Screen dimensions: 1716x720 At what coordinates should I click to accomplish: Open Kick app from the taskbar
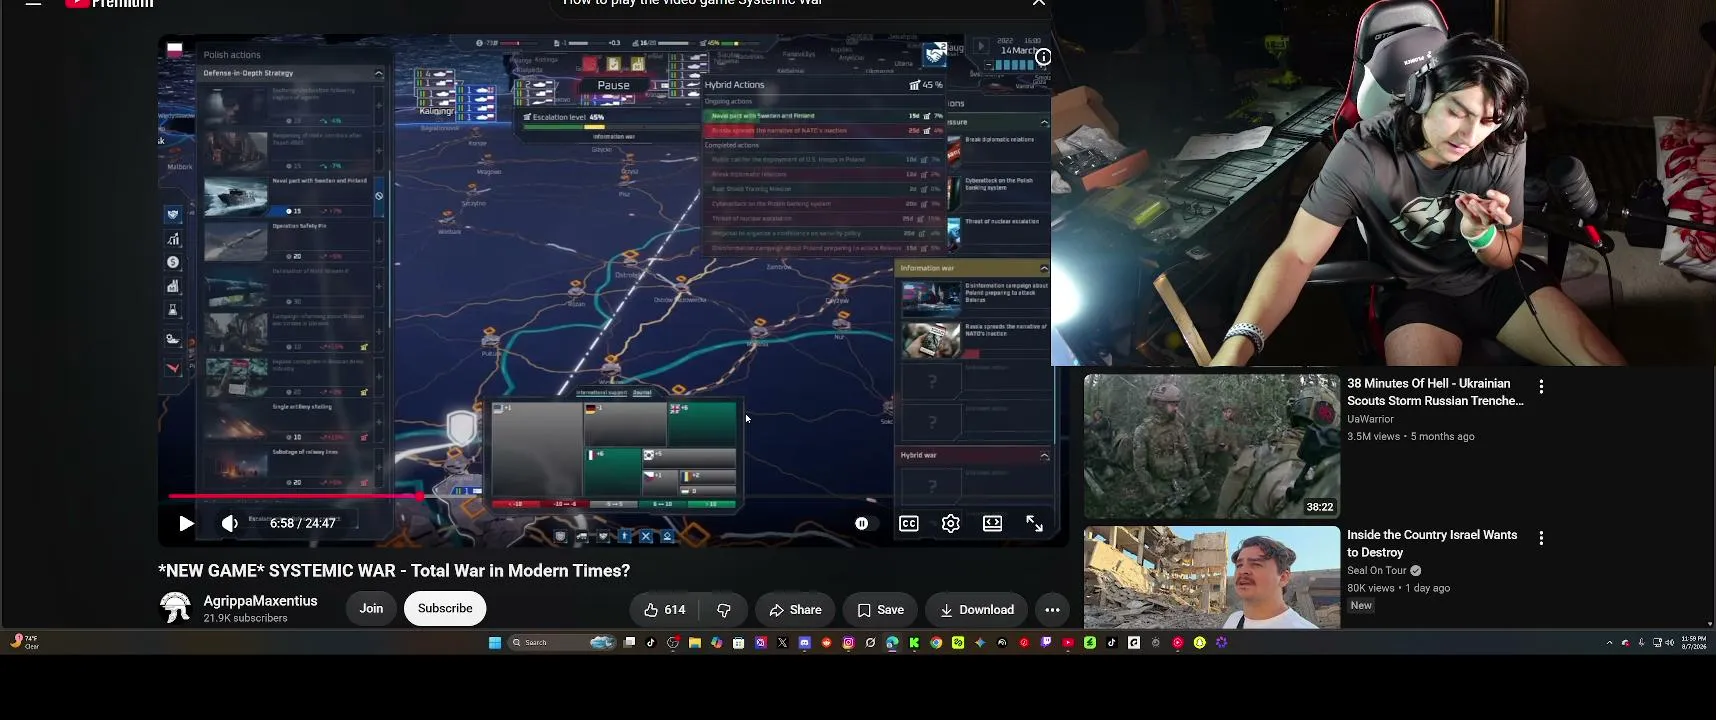point(914,643)
